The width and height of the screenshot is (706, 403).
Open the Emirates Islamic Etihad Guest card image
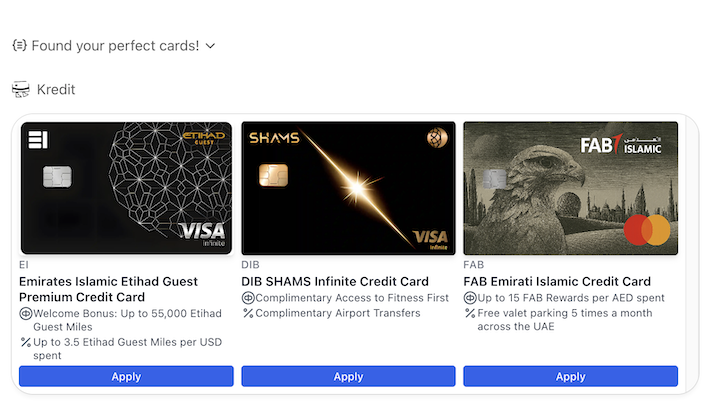tap(126, 188)
